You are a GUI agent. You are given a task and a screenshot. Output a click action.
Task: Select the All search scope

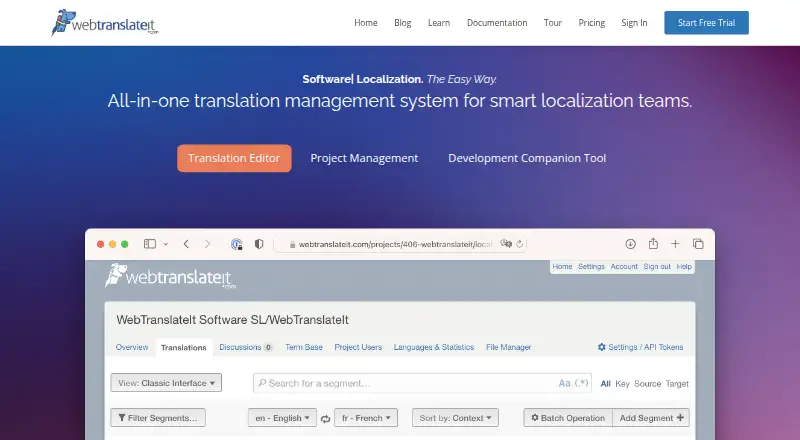click(x=606, y=383)
